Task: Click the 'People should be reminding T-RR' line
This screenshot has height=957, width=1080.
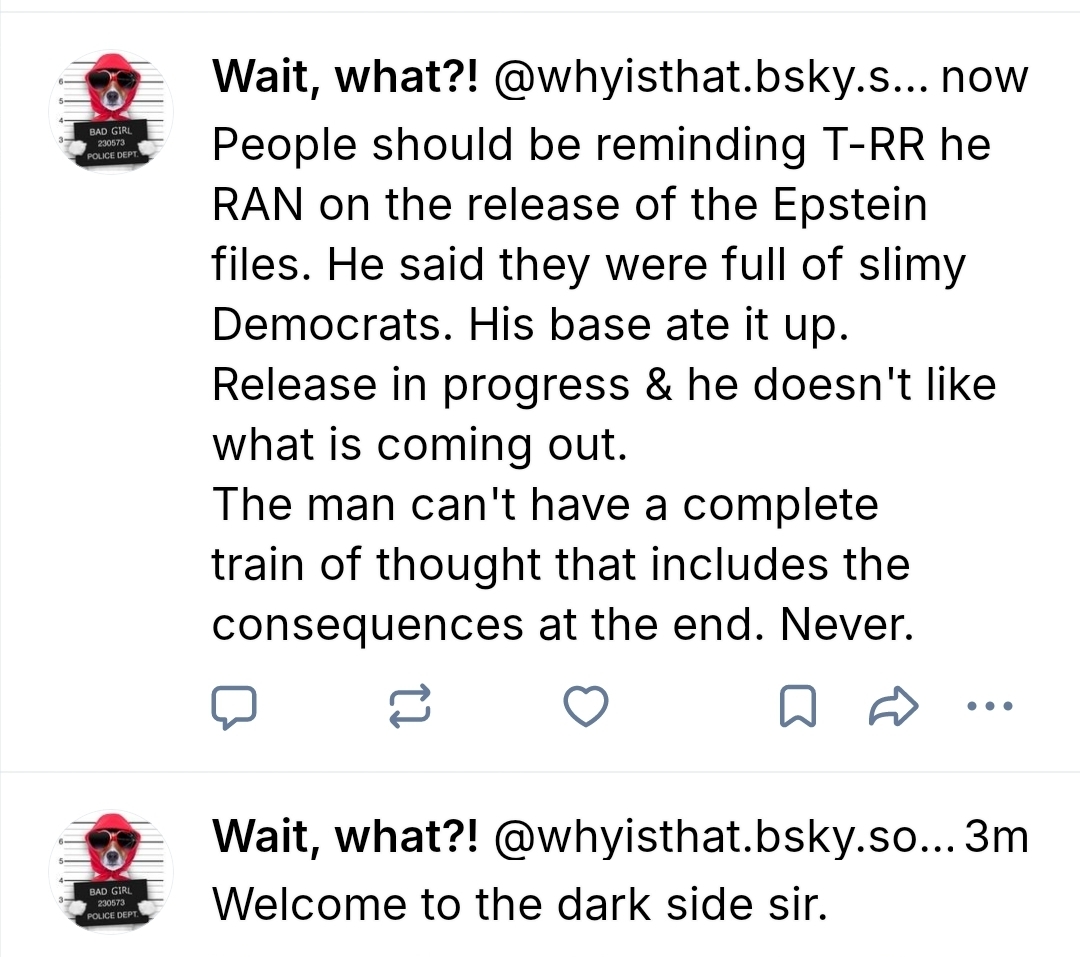Action: pyautogui.click(x=600, y=146)
